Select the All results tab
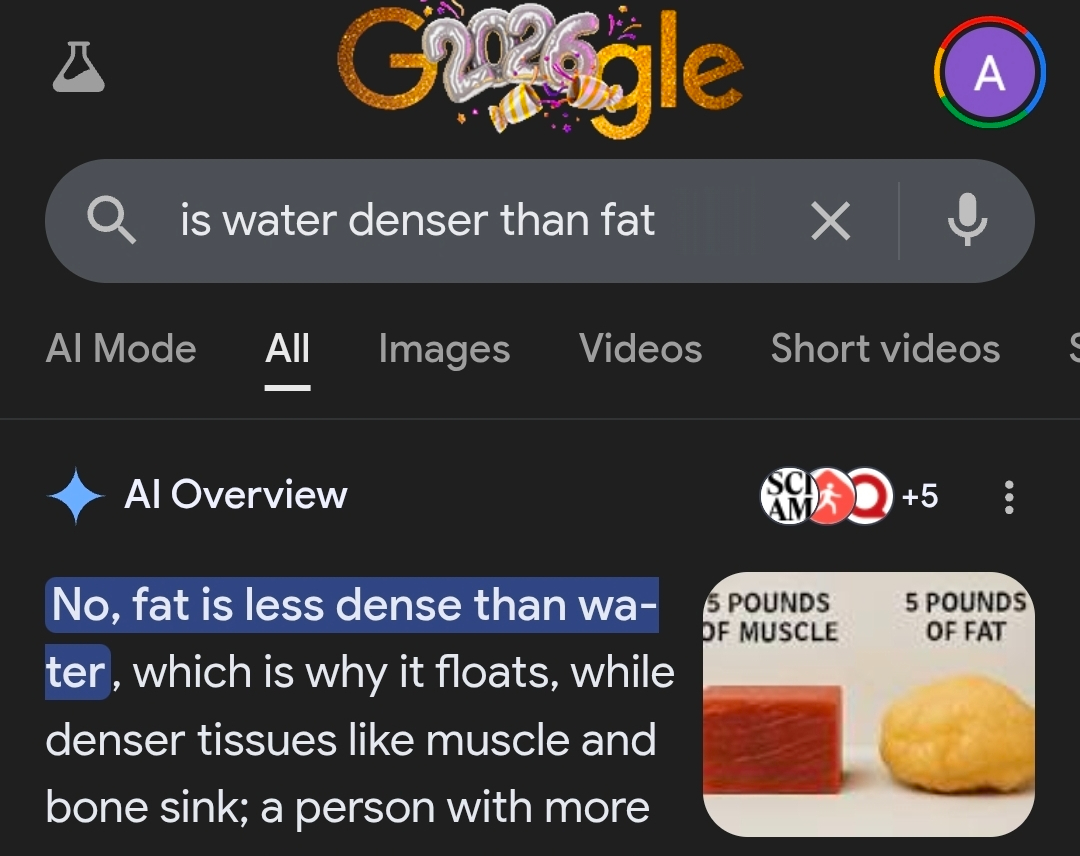This screenshot has height=856, width=1080. pyautogui.click(x=287, y=348)
